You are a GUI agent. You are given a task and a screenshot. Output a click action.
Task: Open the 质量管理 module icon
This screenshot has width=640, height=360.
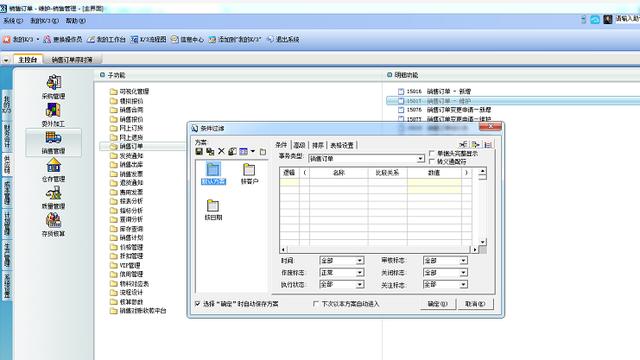click(x=53, y=193)
